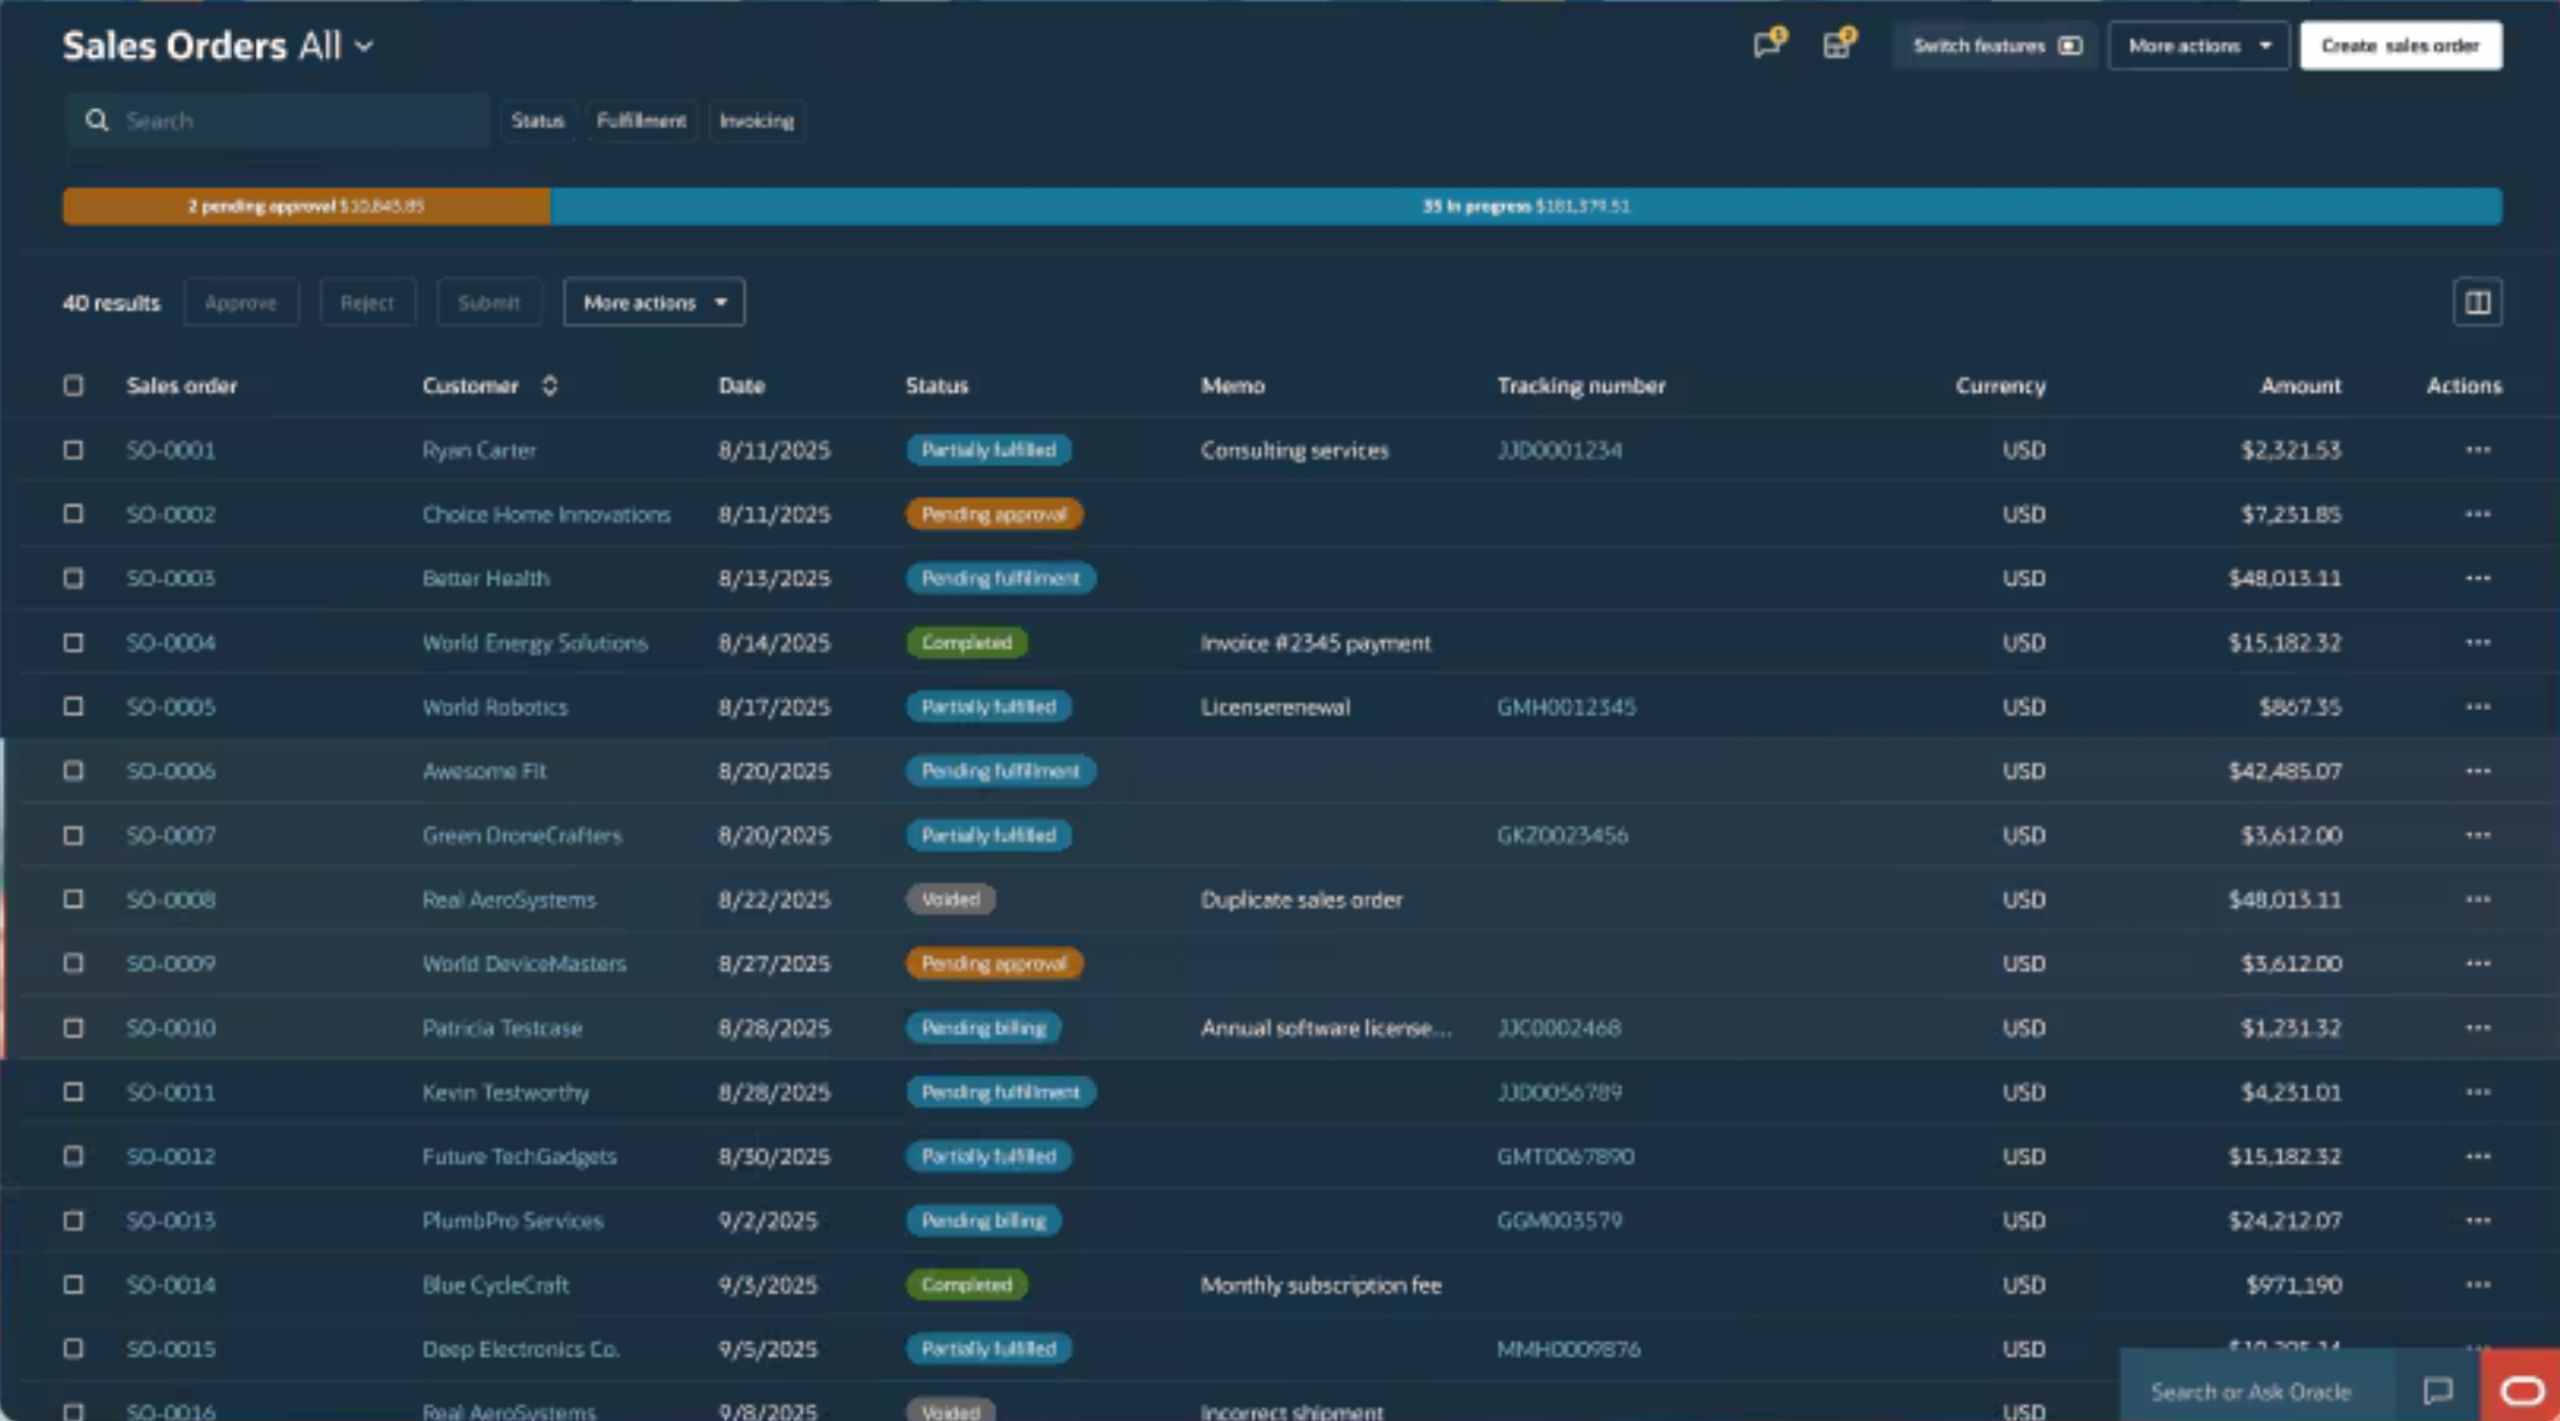Toggle the select-all checkbox in table header
2560x1421 pixels.
[x=74, y=386]
